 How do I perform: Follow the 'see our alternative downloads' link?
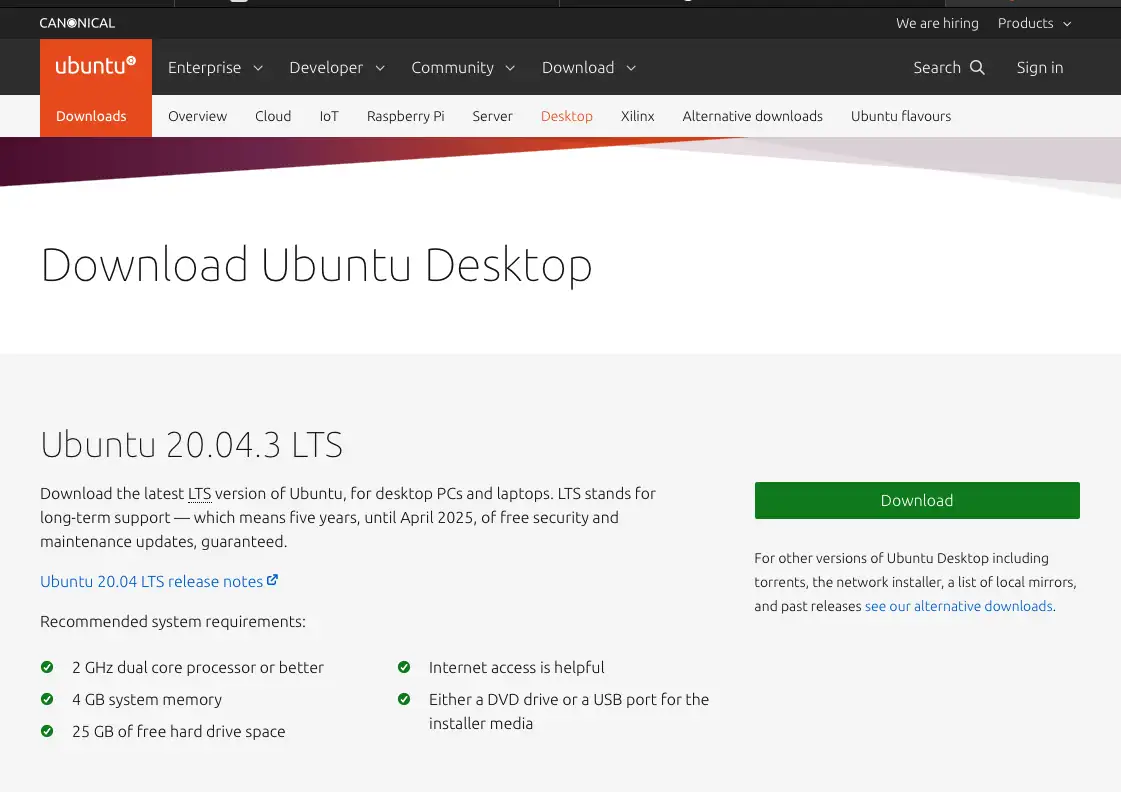coord(959,606)
